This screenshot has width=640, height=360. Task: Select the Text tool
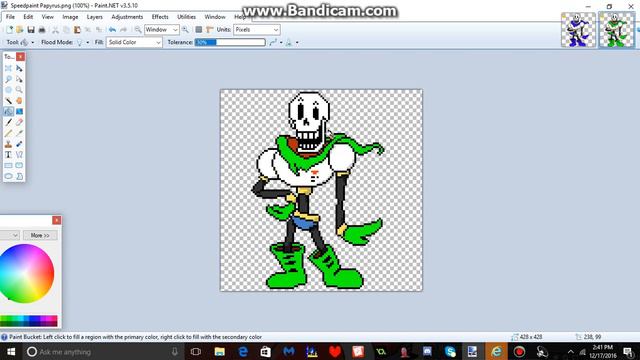(x=8, y=154)
